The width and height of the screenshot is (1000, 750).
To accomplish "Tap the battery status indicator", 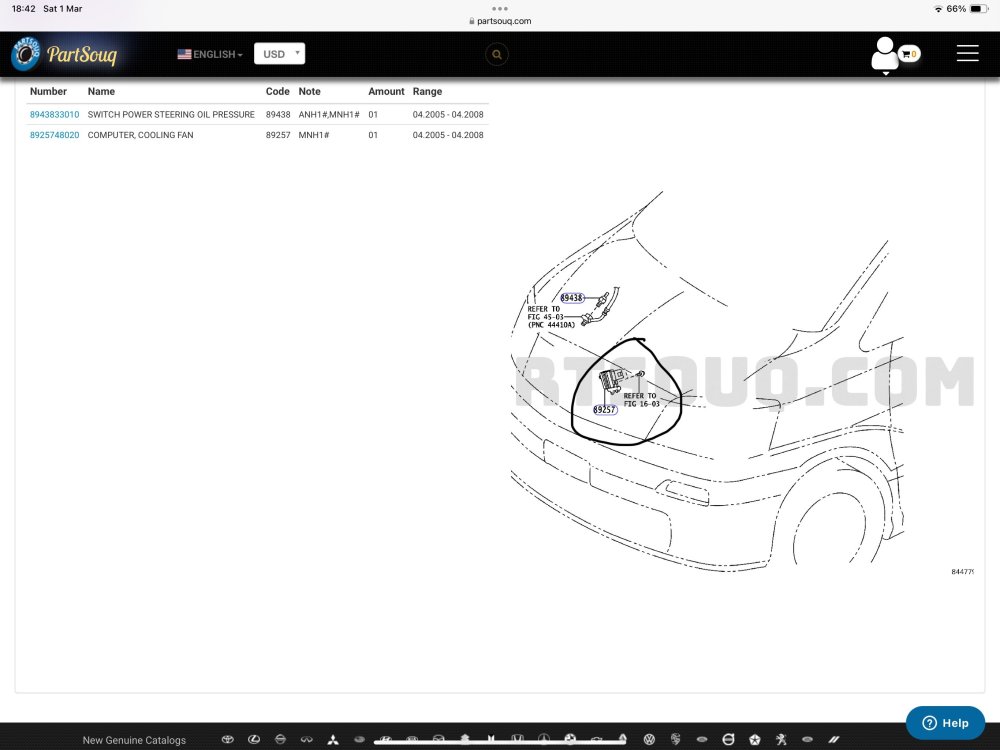I will (979, 9).
